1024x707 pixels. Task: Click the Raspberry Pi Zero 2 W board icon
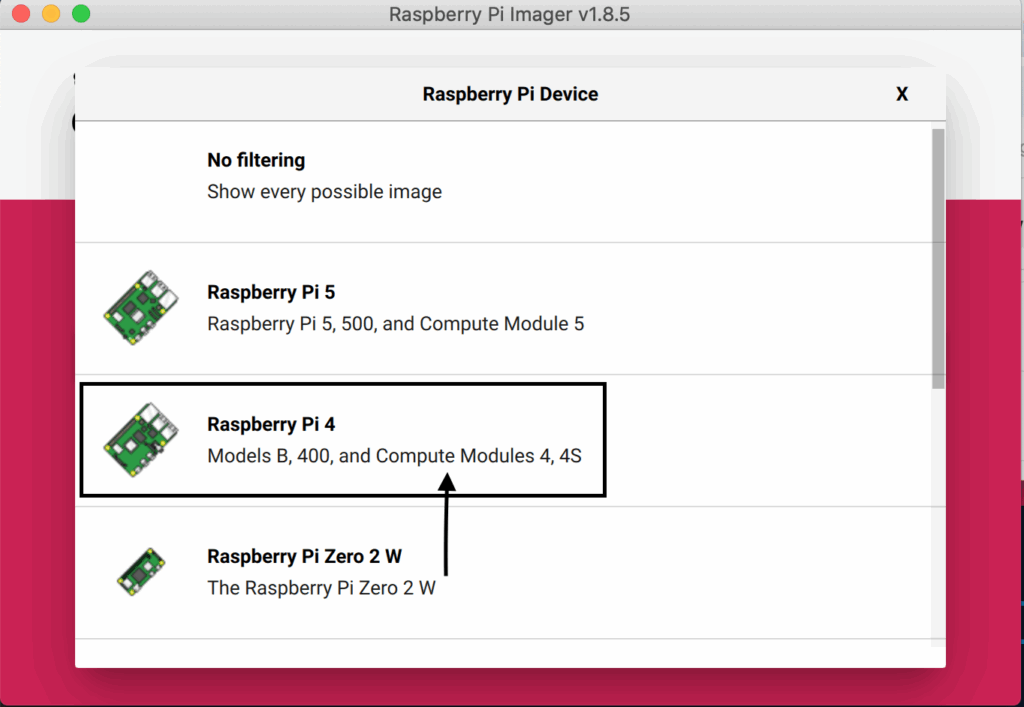click(x=141, y=571)
